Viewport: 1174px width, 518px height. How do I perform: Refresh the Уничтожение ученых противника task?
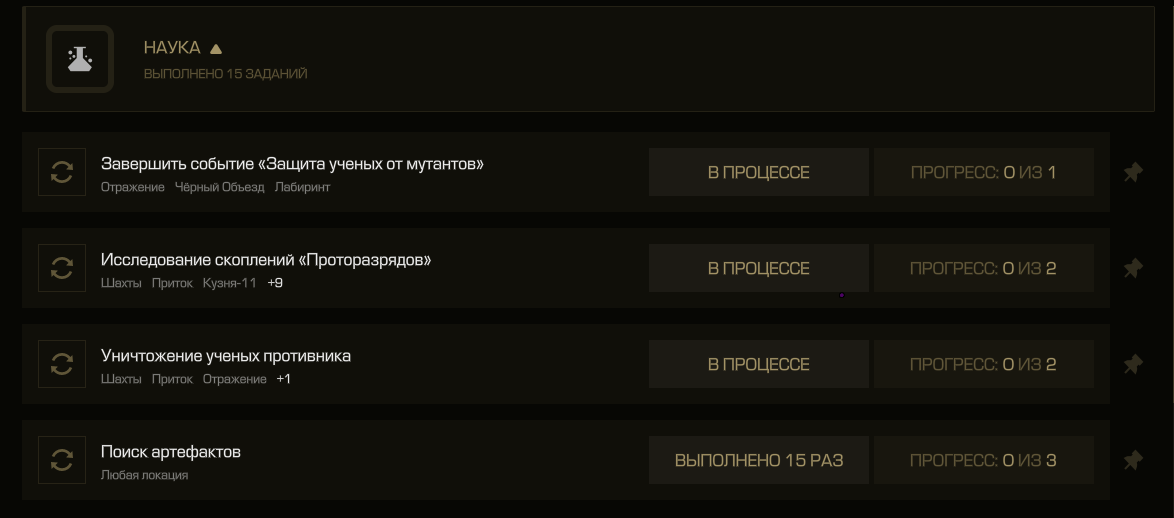[x=61, y=364]
